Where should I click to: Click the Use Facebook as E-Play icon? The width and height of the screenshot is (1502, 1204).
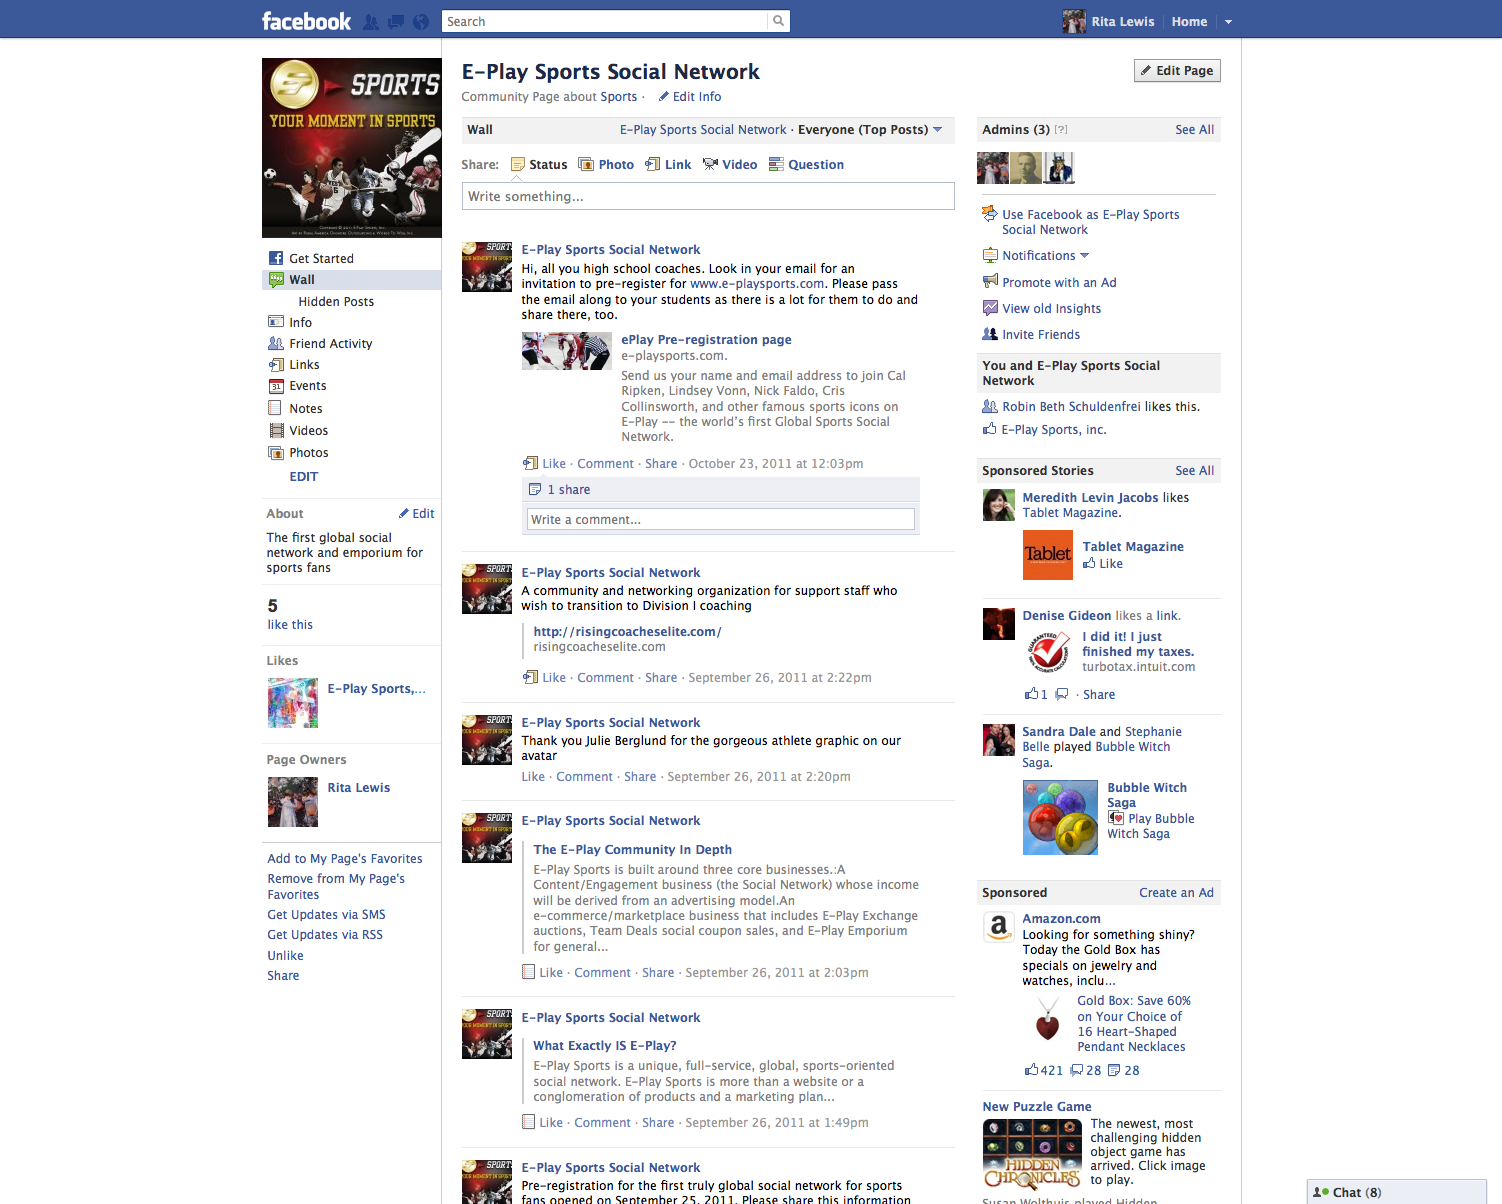[x=990, y=214]
